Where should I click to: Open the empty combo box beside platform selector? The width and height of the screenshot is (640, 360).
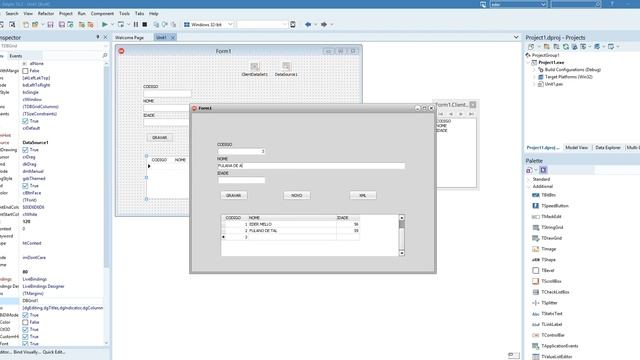(x=262, y=24)
